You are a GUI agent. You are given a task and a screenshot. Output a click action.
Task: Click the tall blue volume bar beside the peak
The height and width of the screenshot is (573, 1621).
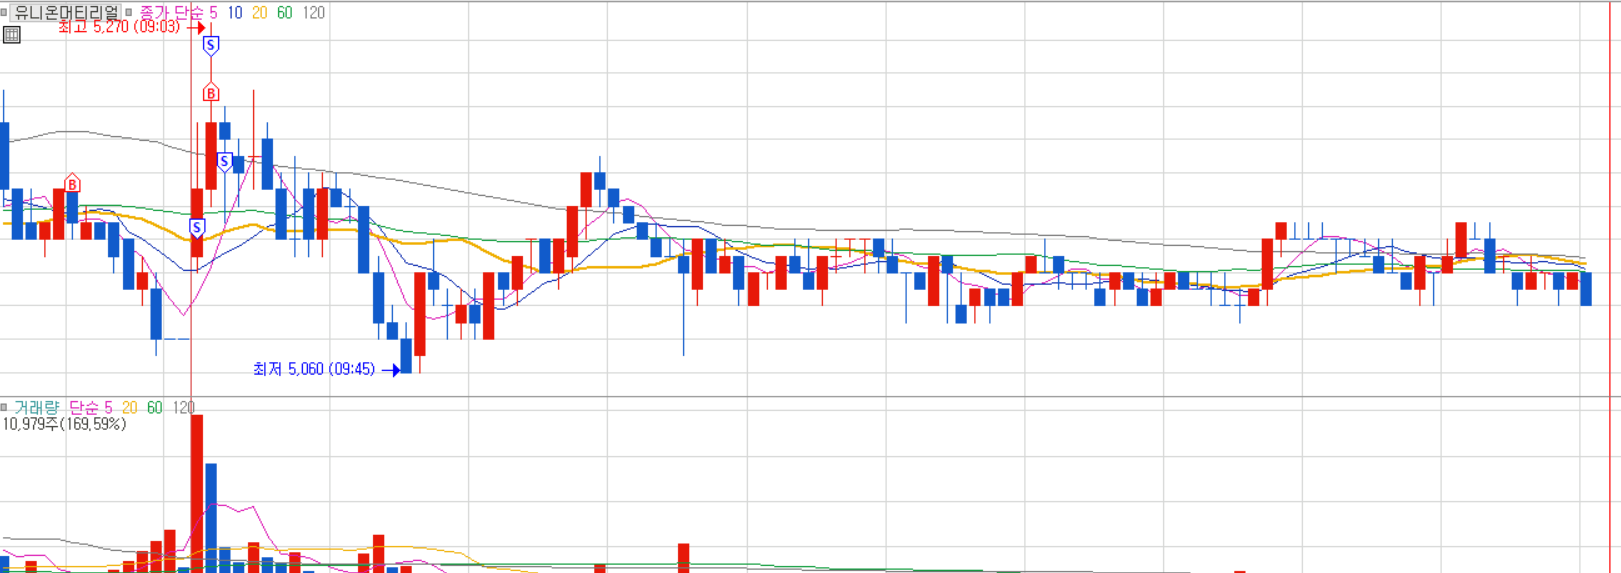pos(211,518)
